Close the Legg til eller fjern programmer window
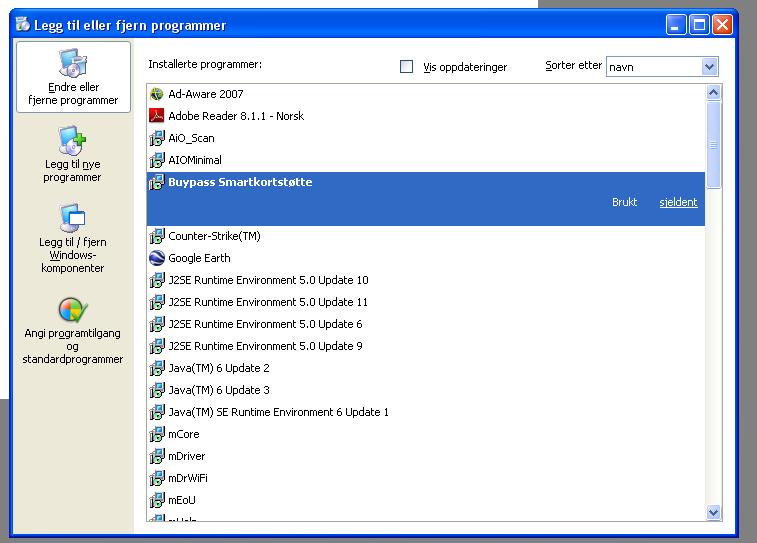 pos(722,24)
